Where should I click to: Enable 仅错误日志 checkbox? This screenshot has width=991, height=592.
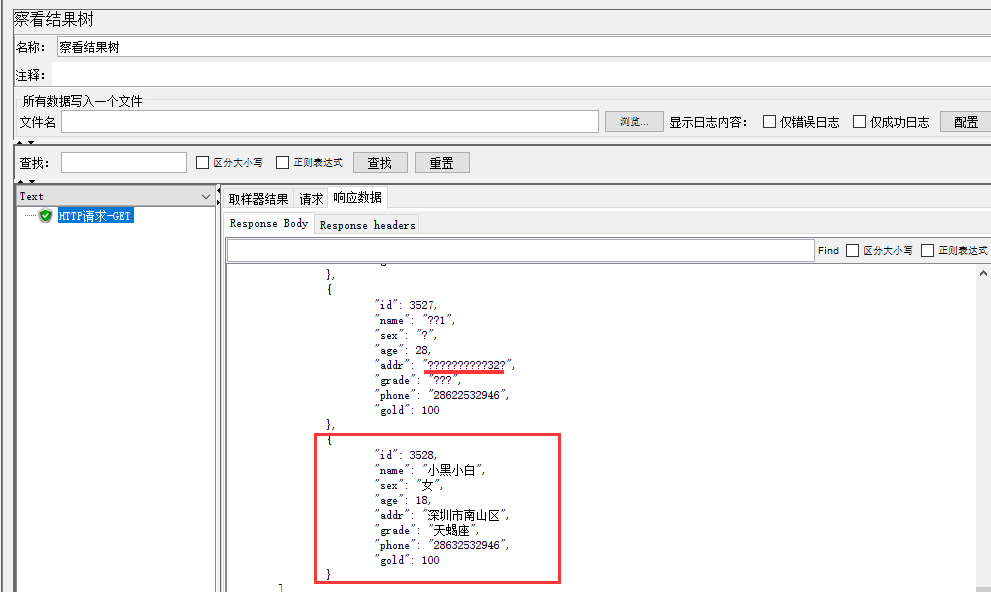pyautogui.click(x=769, y=121)
